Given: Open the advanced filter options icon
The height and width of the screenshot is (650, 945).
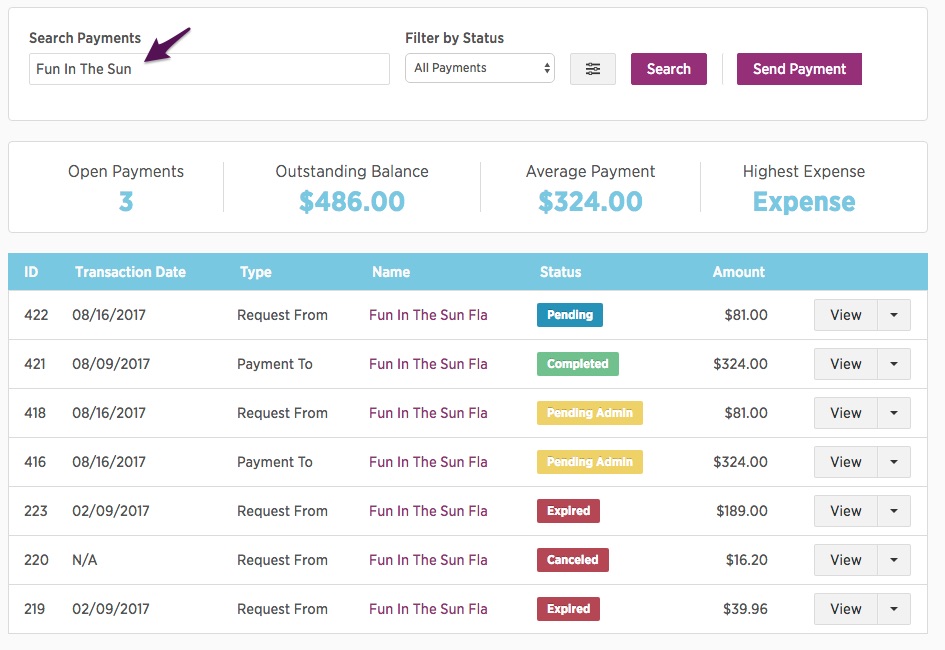Looking at the screenshot, I should pyautogui.click(x=592, y=69).
